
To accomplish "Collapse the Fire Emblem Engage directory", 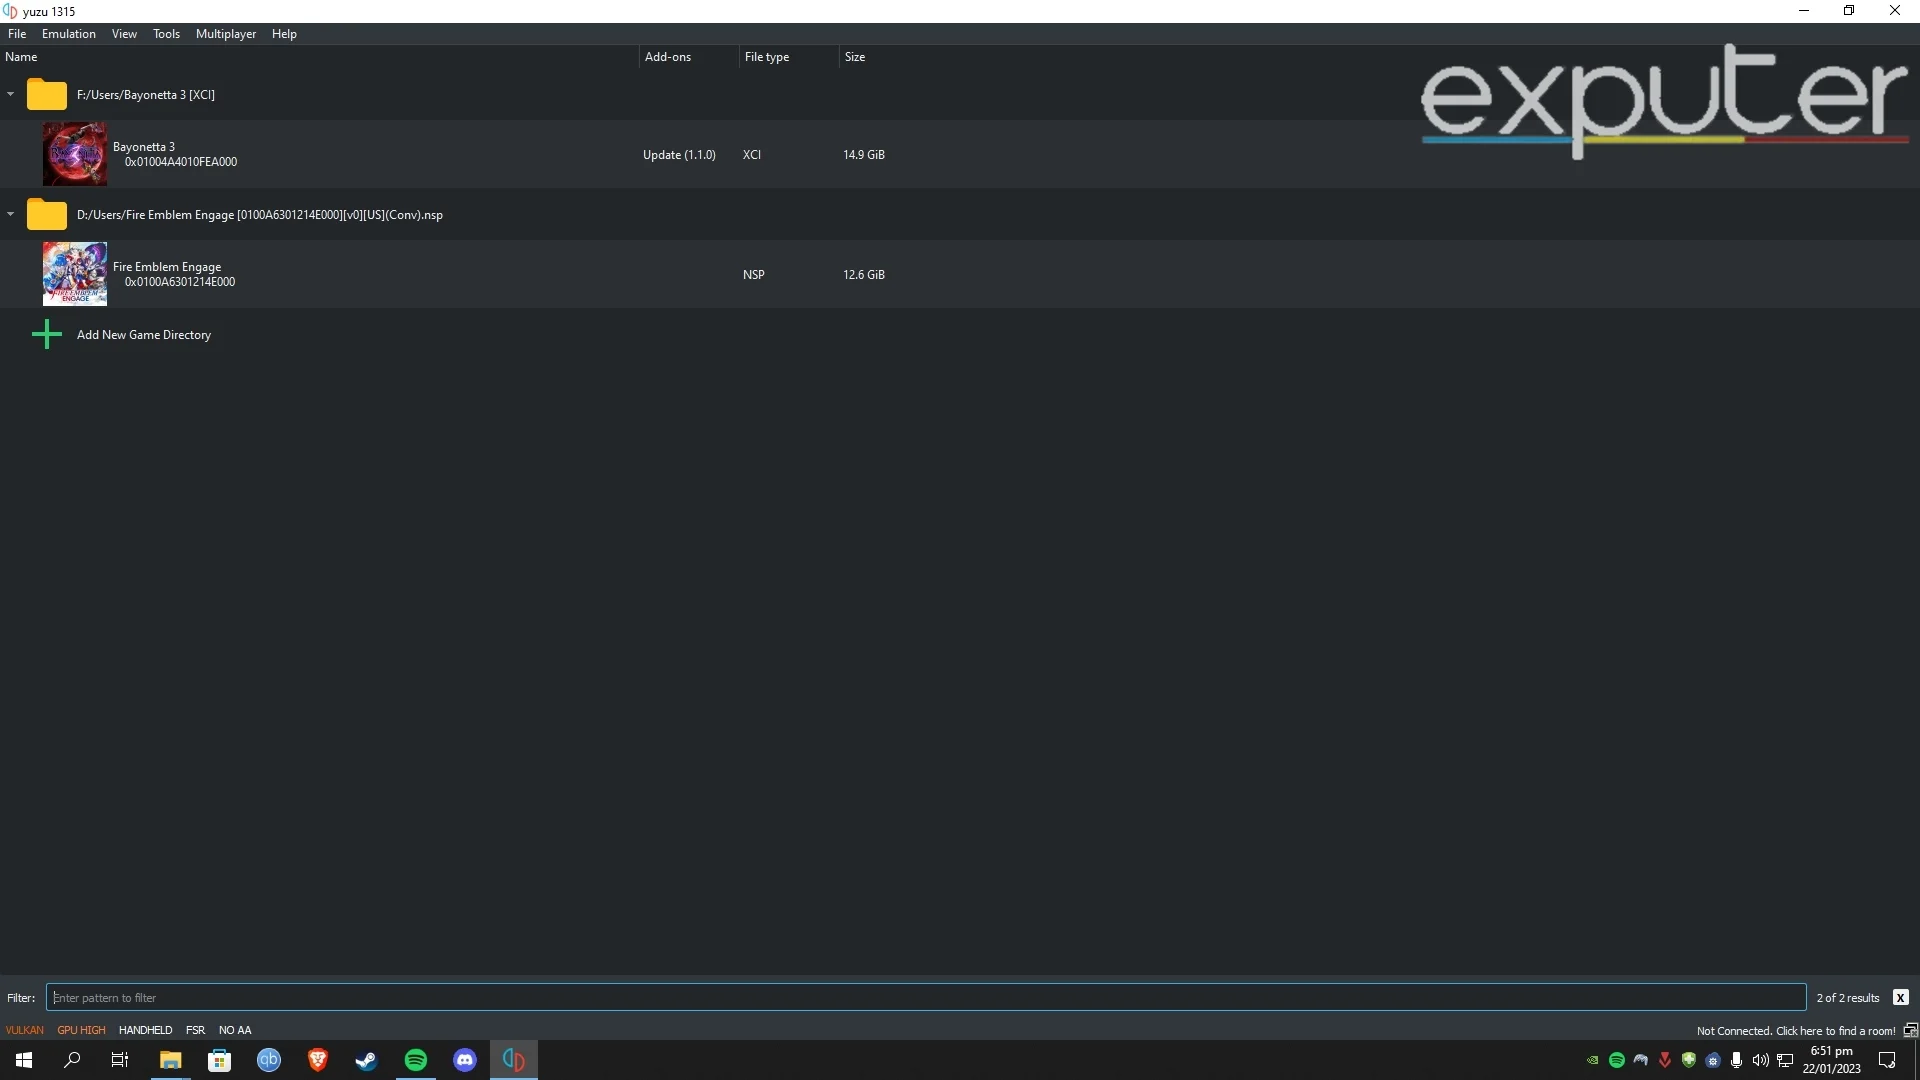I will (x=11, y=214).
